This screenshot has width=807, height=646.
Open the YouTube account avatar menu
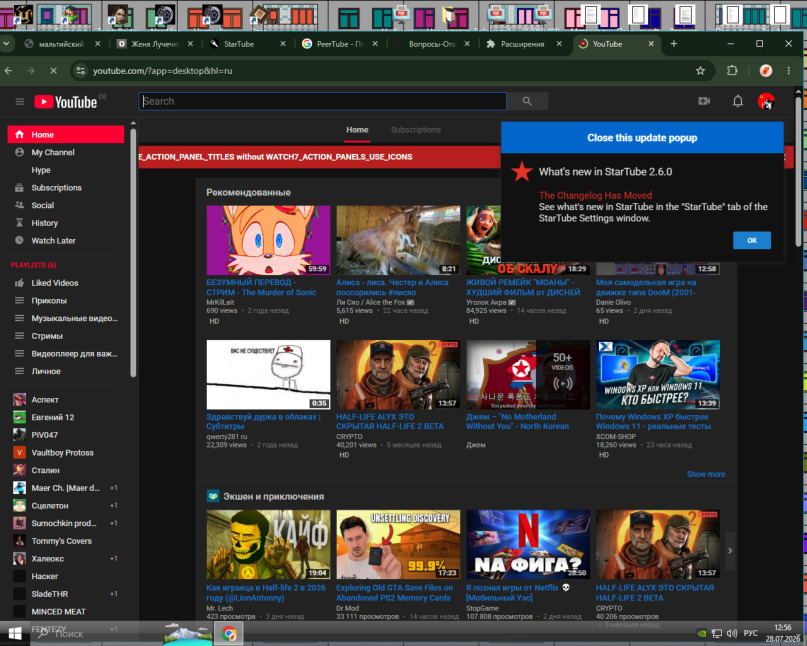click(x=766, y=101)
